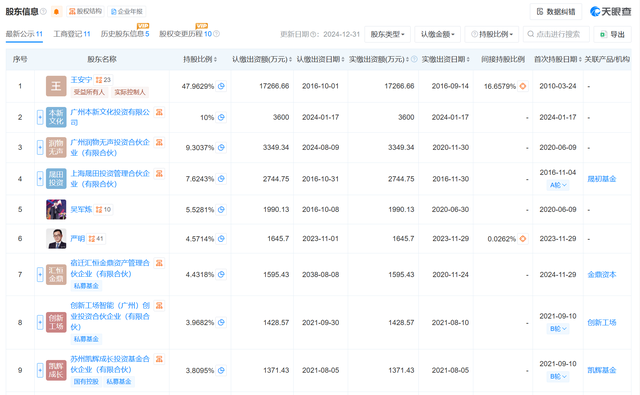Click equity structure icon beside 广州本新文化投资
This screenshot has width=640, height=395.
click(159, 112)
